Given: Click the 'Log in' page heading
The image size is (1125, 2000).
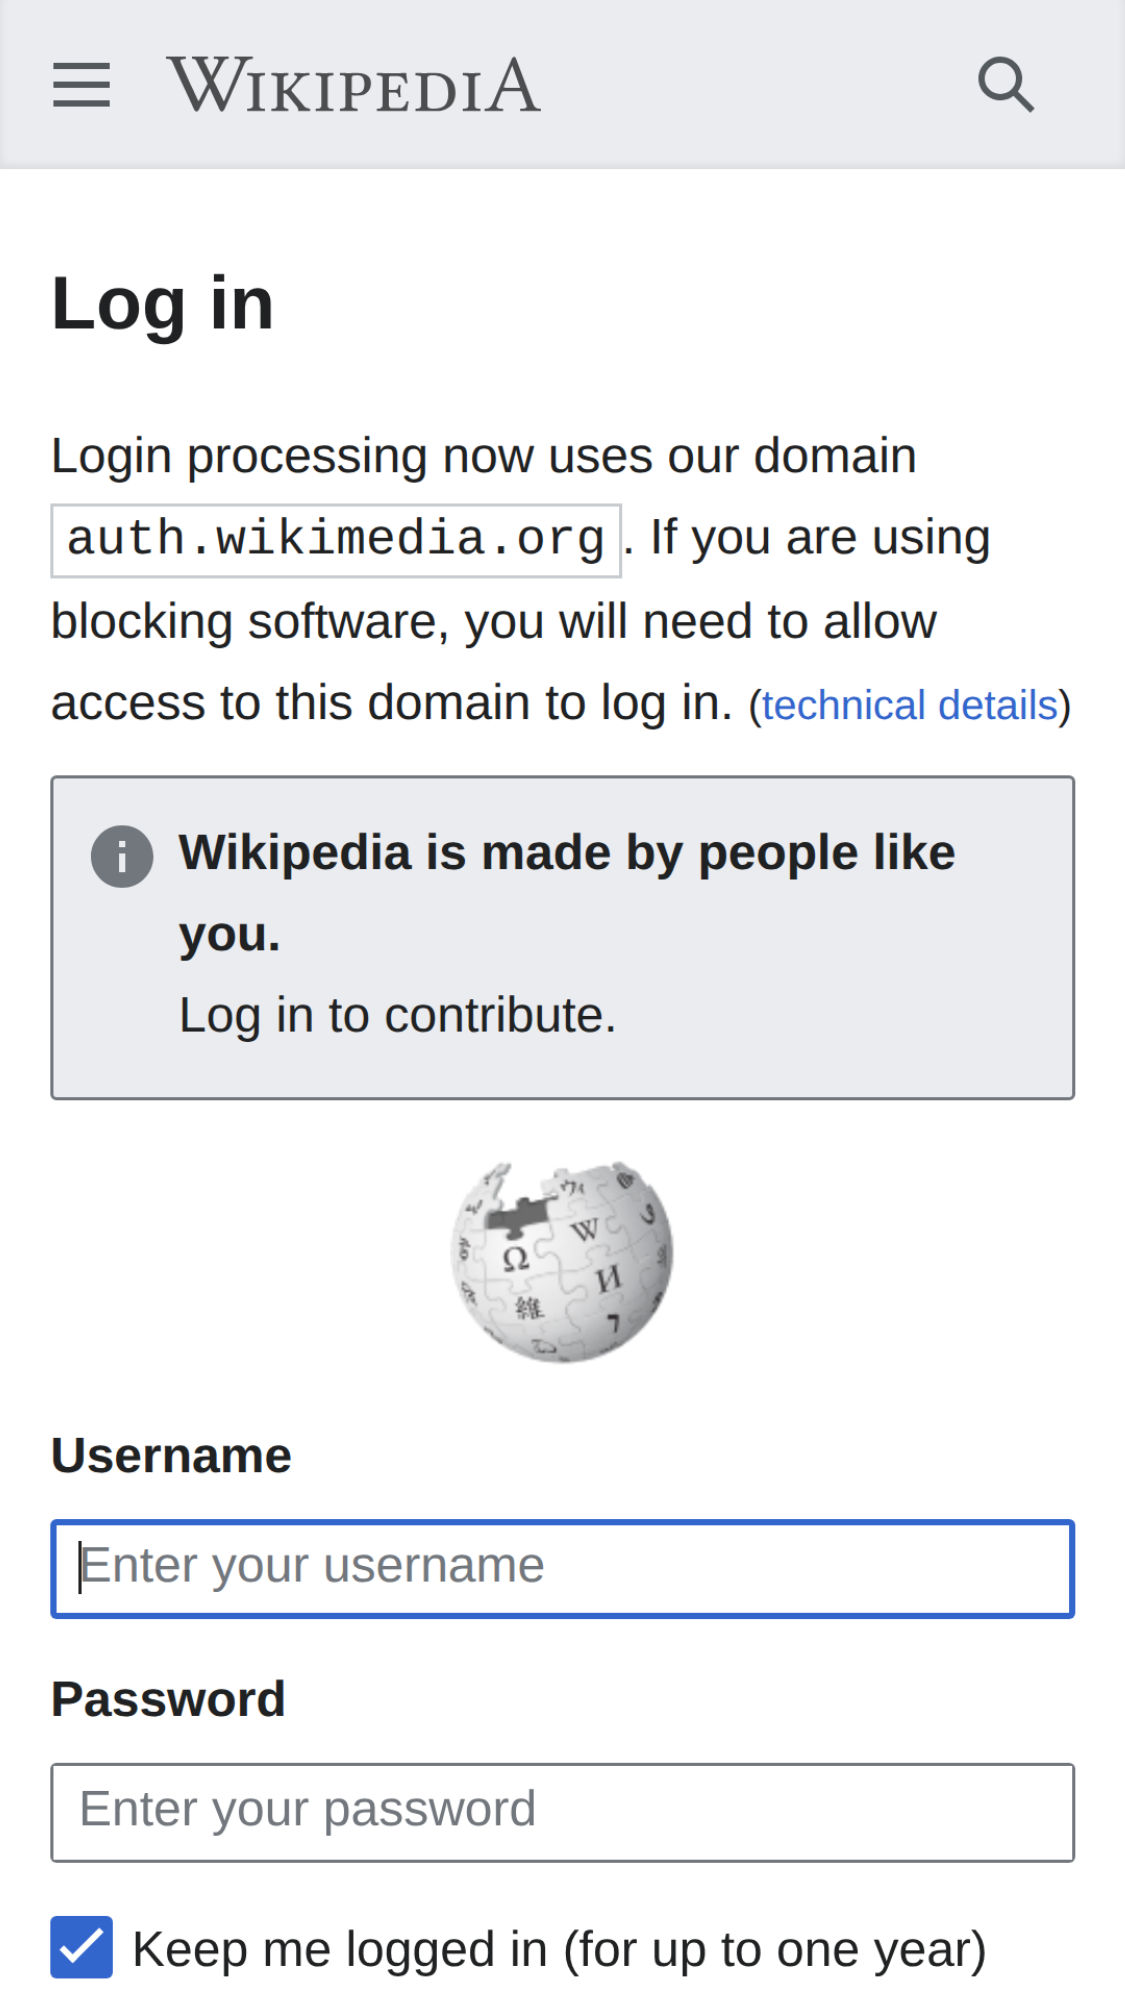Looking at the screenshot, I should click(x=162, y=304).
